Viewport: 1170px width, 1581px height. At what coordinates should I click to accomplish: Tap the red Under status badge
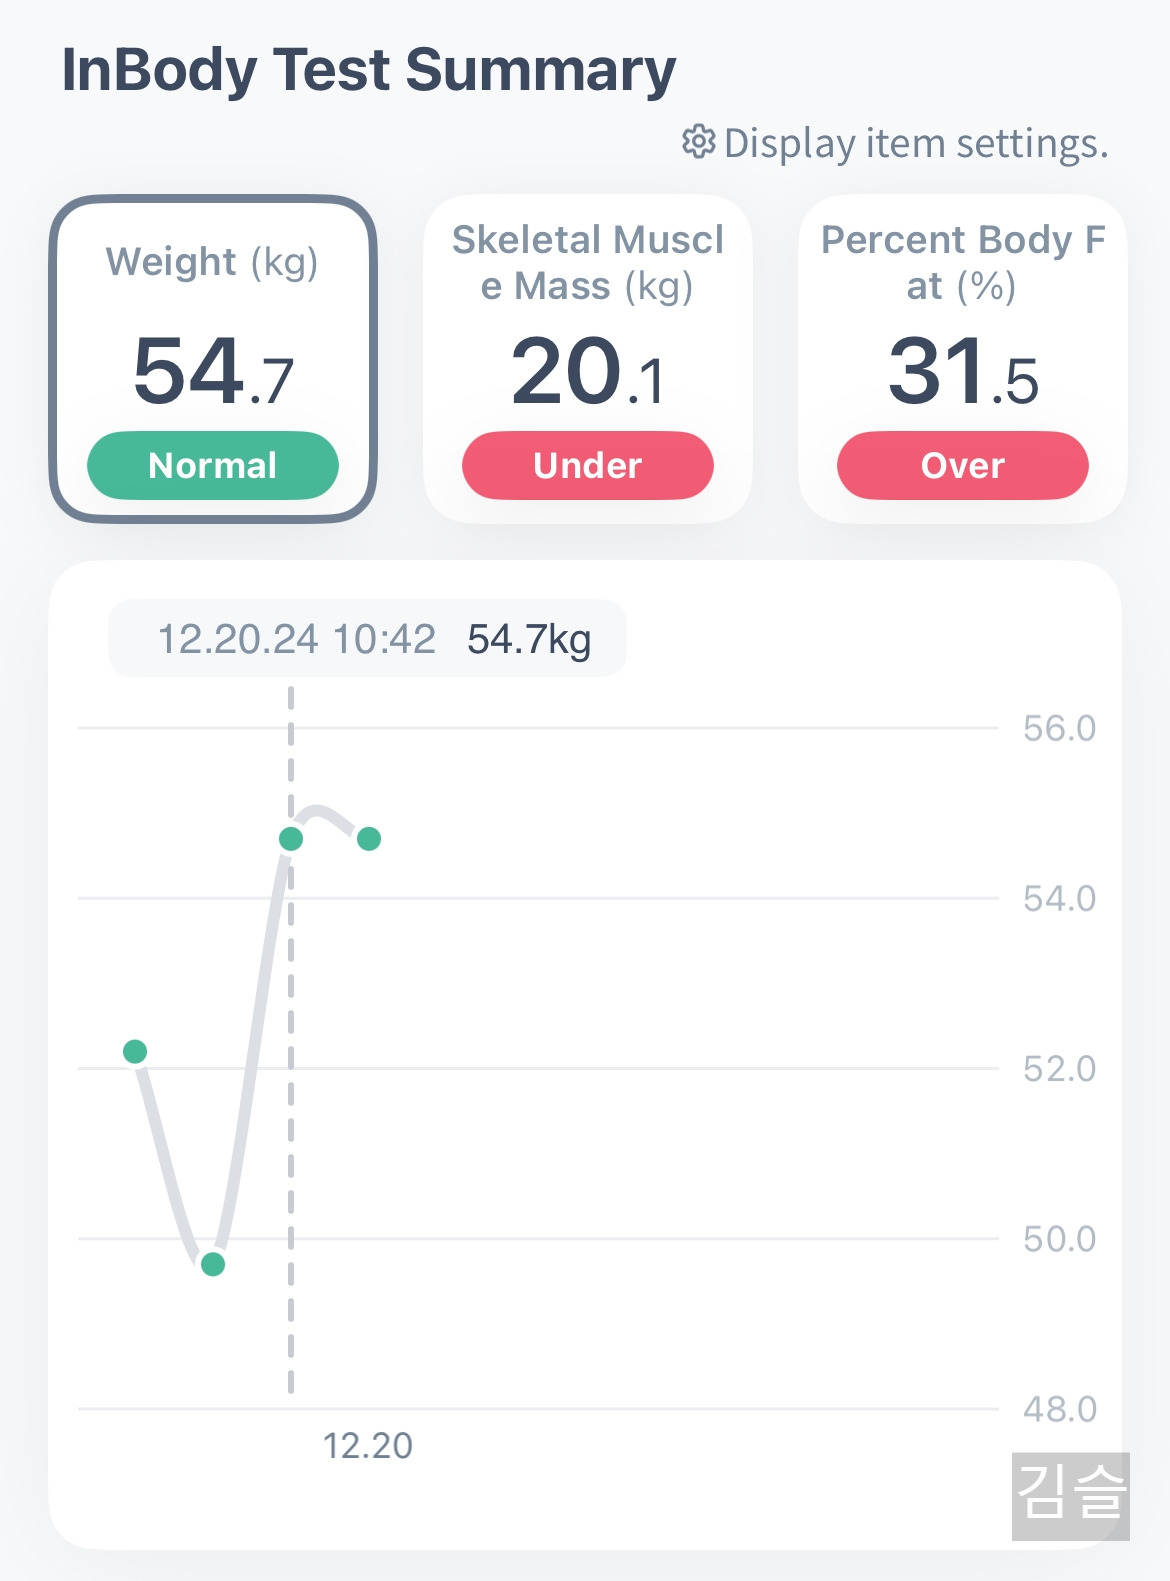click(x=587, y=465)
